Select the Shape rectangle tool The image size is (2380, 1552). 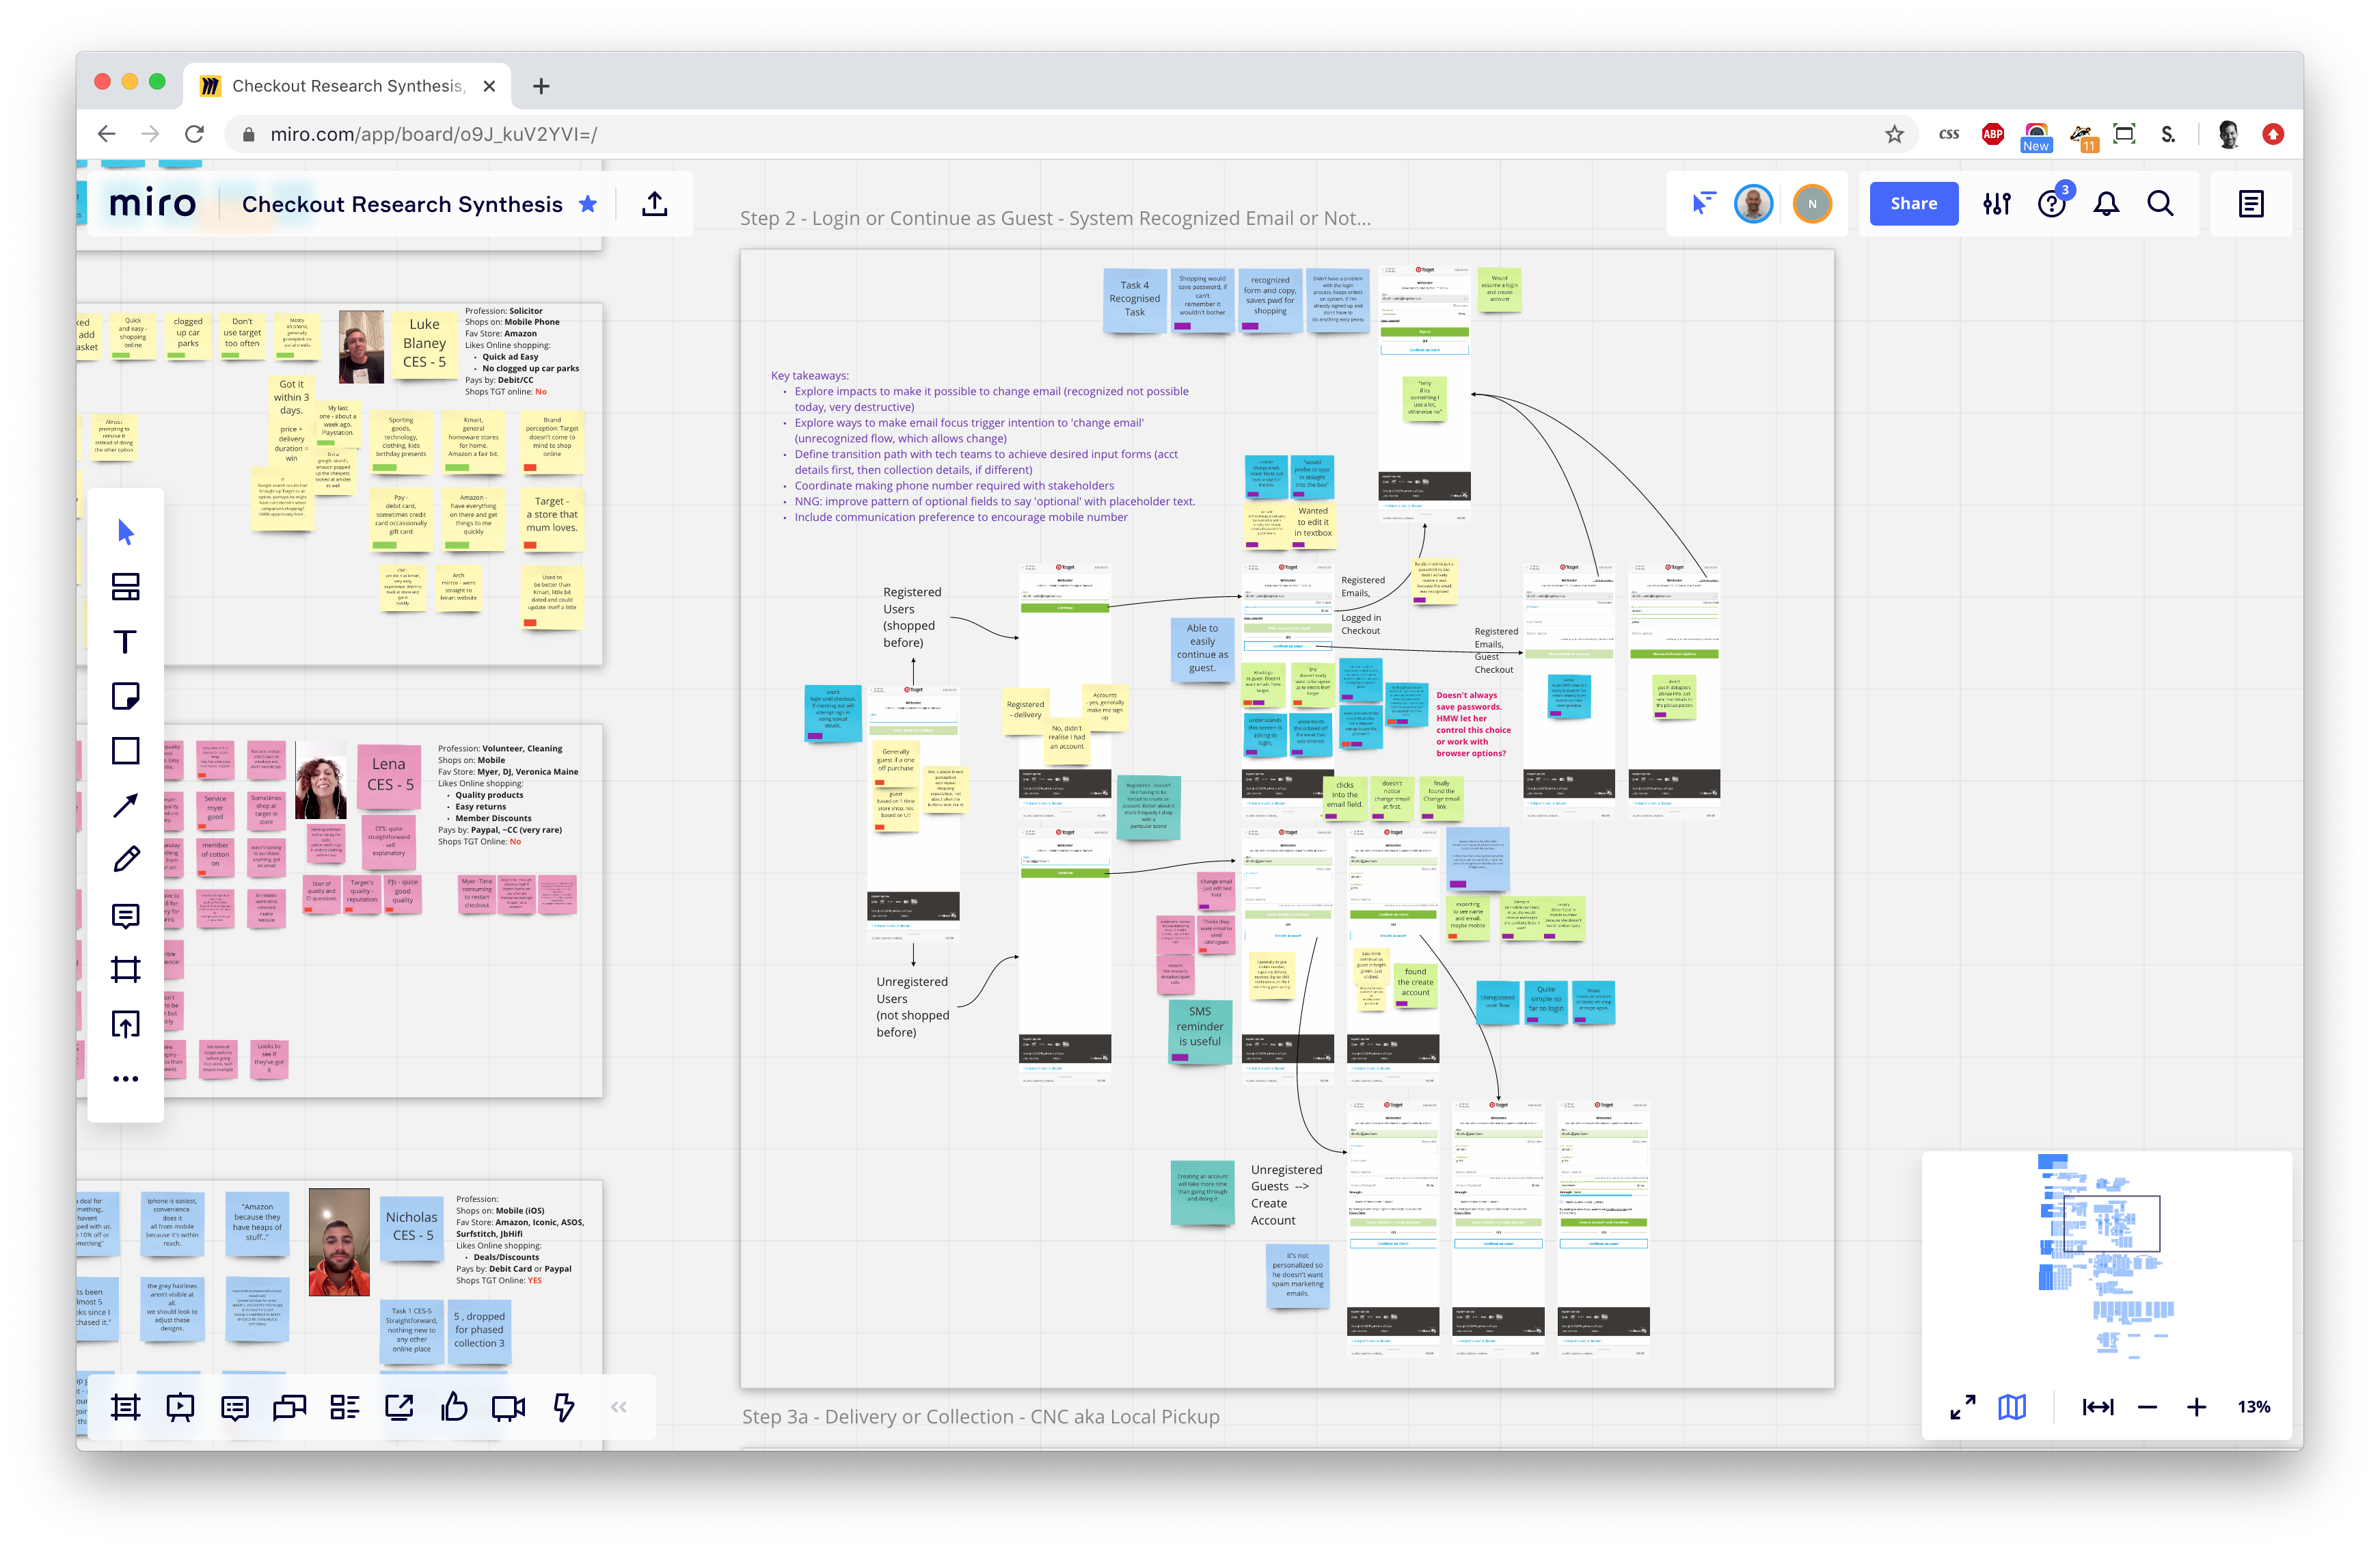[125, 751]
